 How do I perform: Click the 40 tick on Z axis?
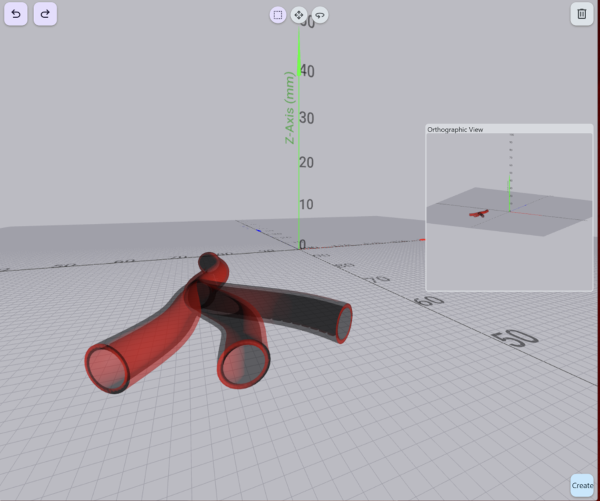point(307,72)
